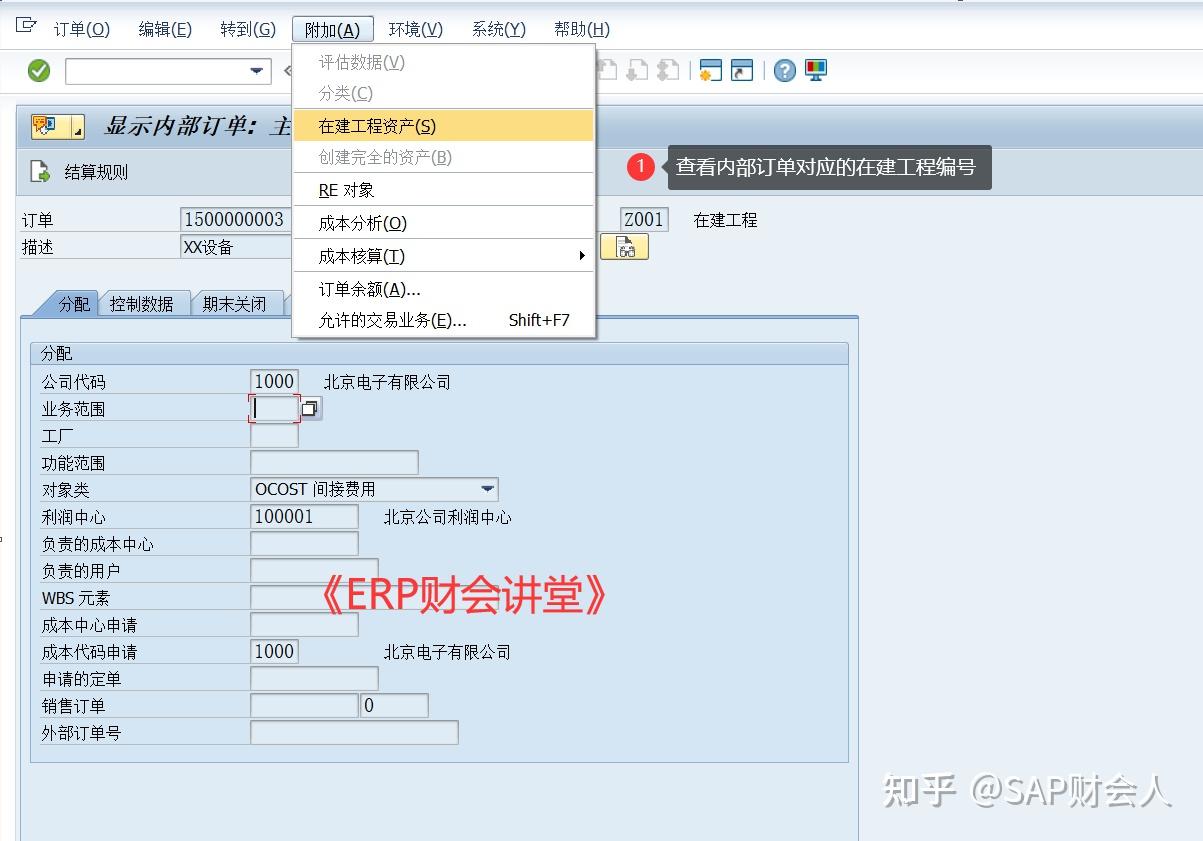The image size is (1203, 841).
Task: Switch to the 期末关闭 tab
Action: (x=237, y=303)
